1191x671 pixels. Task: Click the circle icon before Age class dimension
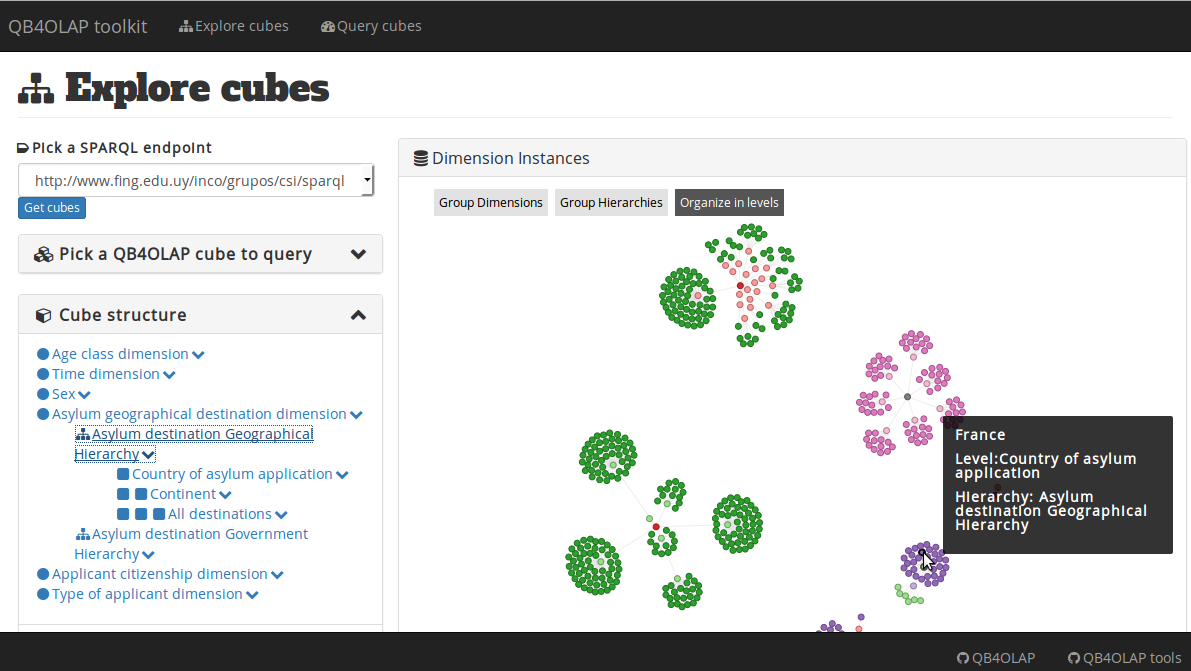[x=43, y=354]
